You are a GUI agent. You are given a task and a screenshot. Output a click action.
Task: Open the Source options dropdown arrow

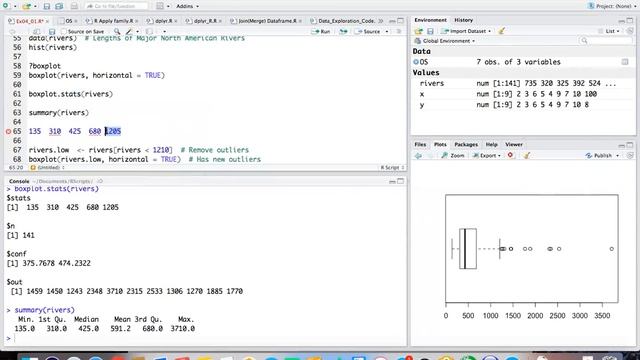tap(387, 31)
